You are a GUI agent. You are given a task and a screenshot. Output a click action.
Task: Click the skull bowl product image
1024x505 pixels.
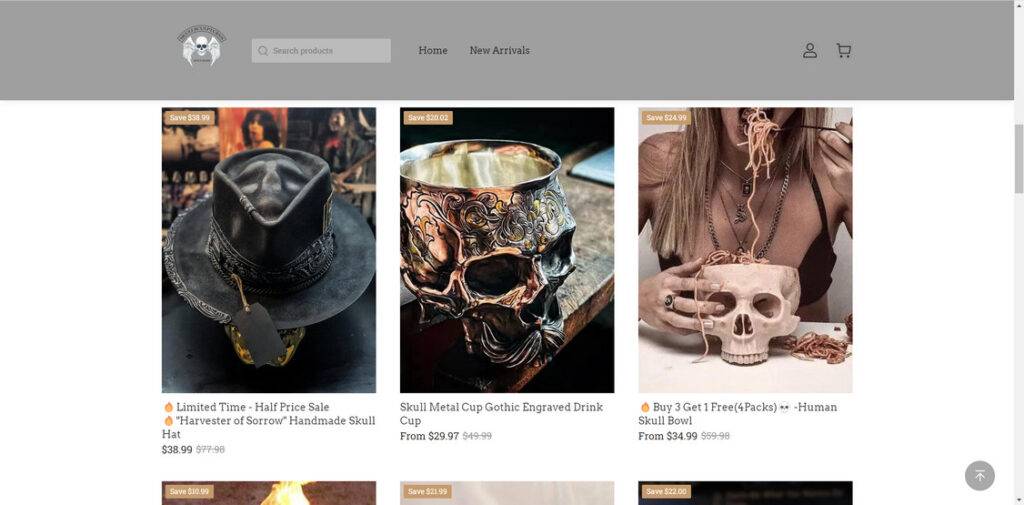[745, 250]
